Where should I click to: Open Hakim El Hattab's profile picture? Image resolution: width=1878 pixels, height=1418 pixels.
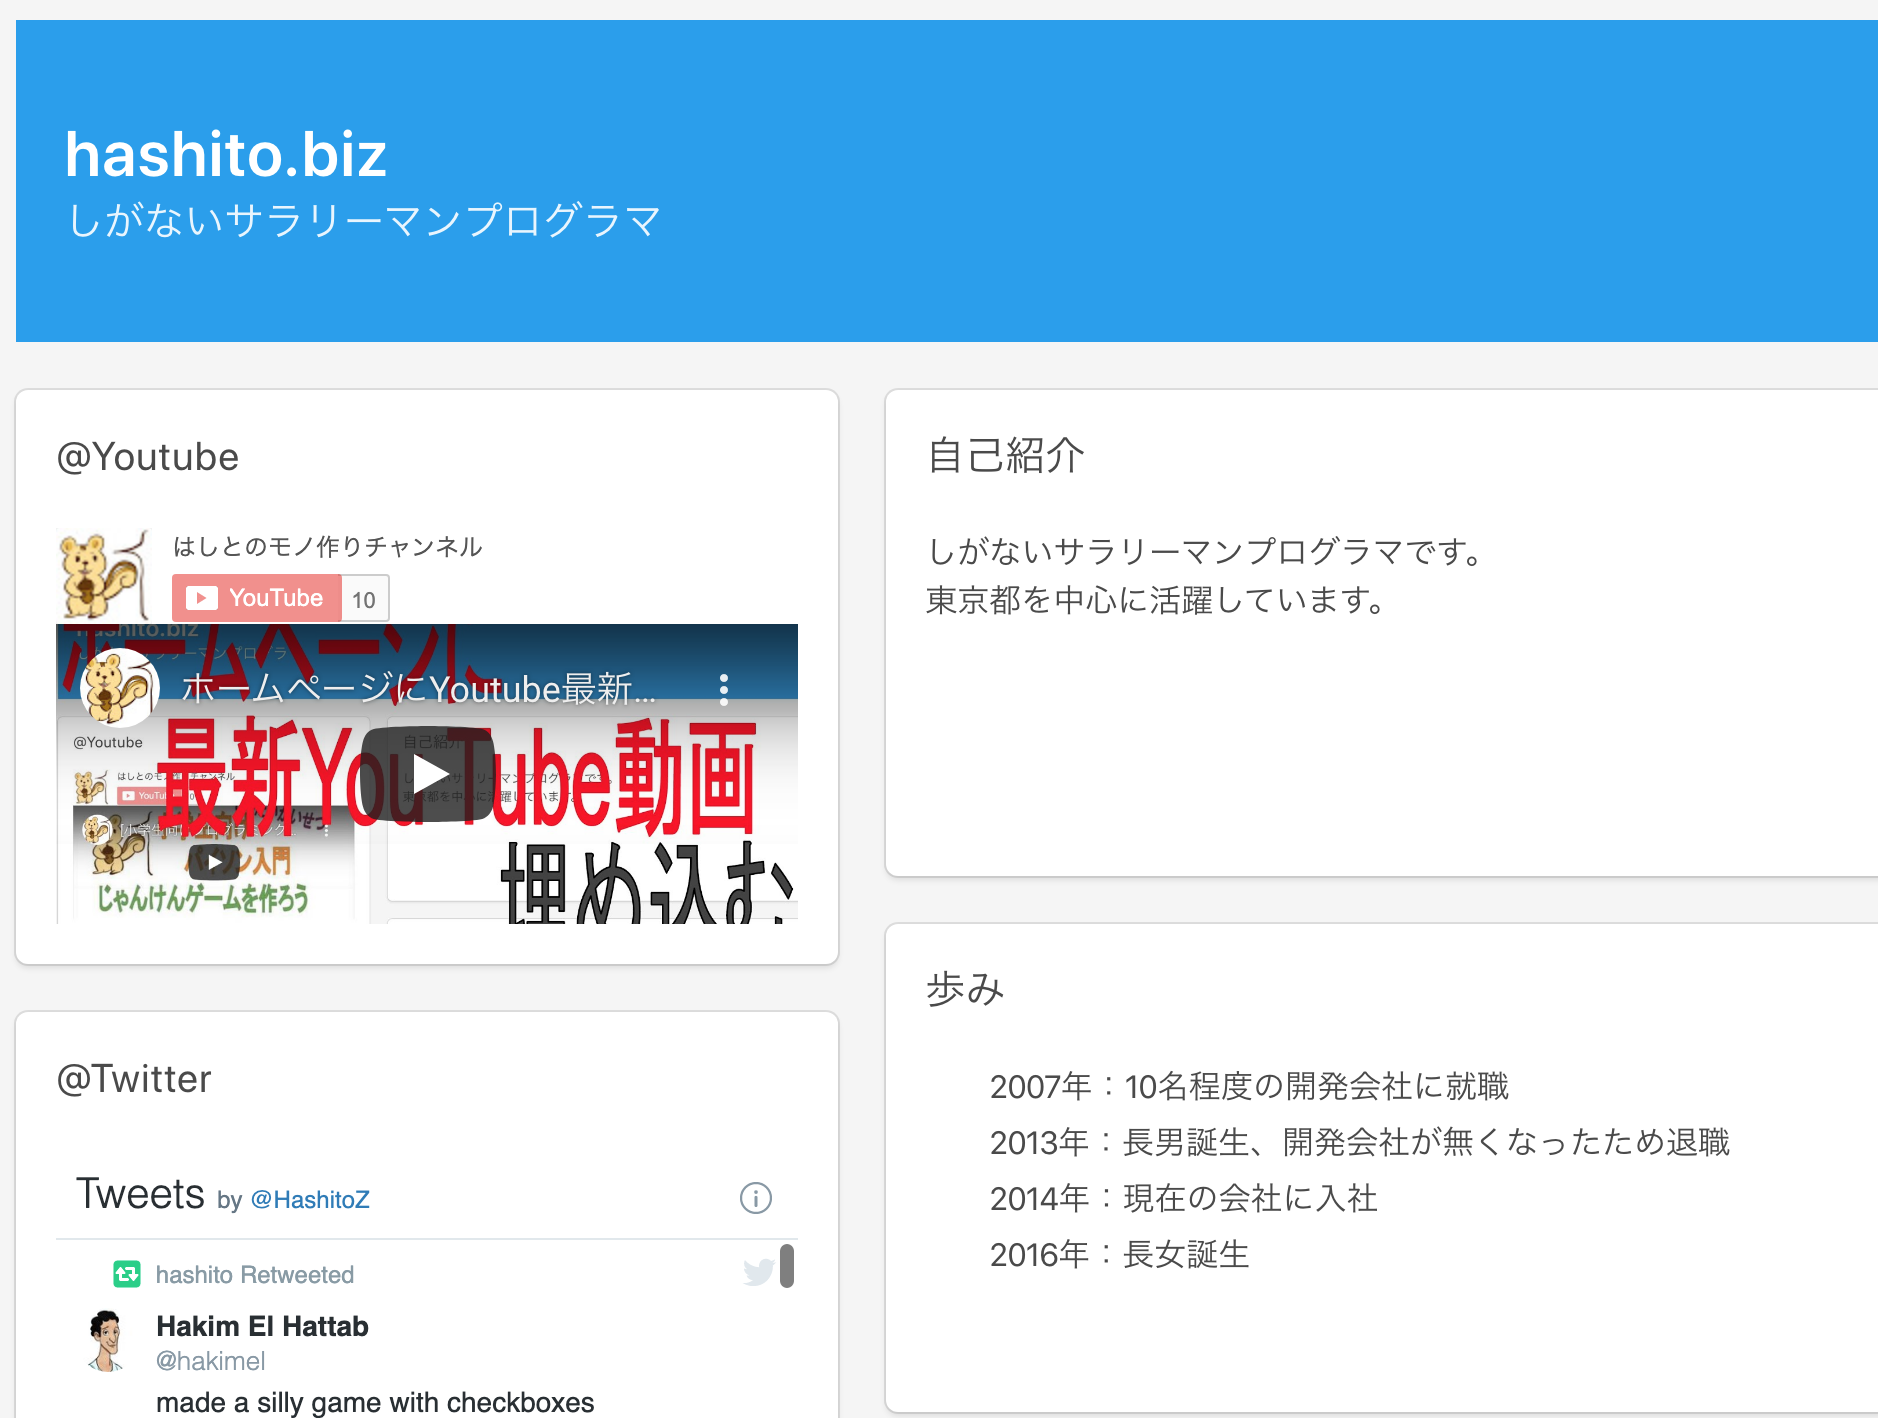pyautogui.click(x=106, y=1341)
